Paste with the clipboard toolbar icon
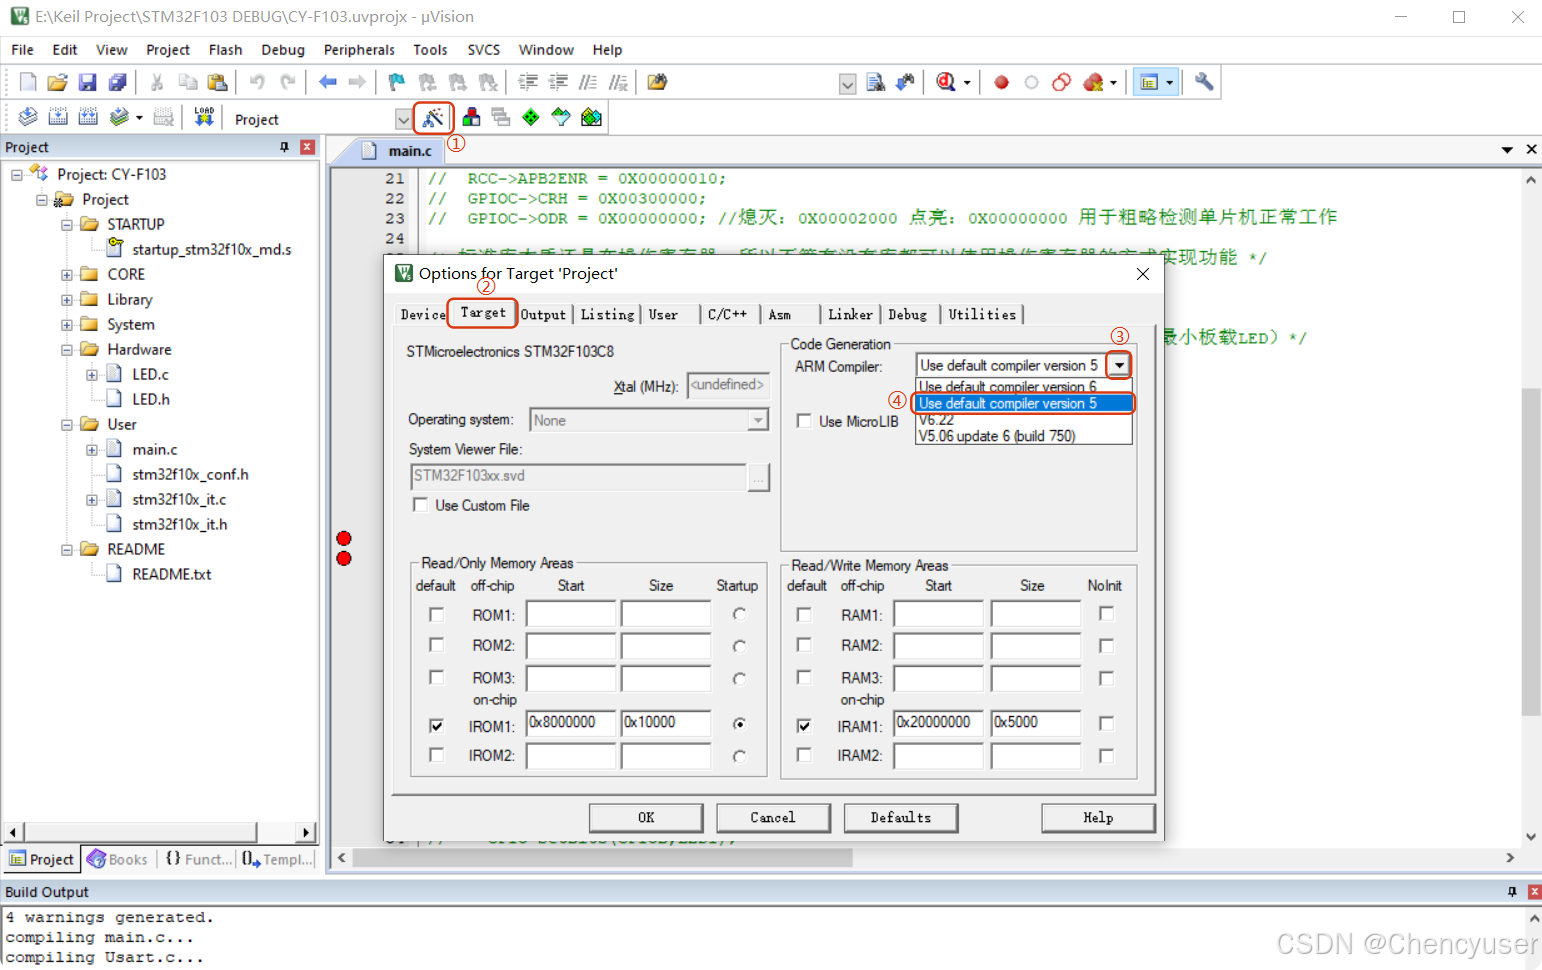Image resolution: width=1542 pixels, height=970 pixels. click(x=217, y=82)
